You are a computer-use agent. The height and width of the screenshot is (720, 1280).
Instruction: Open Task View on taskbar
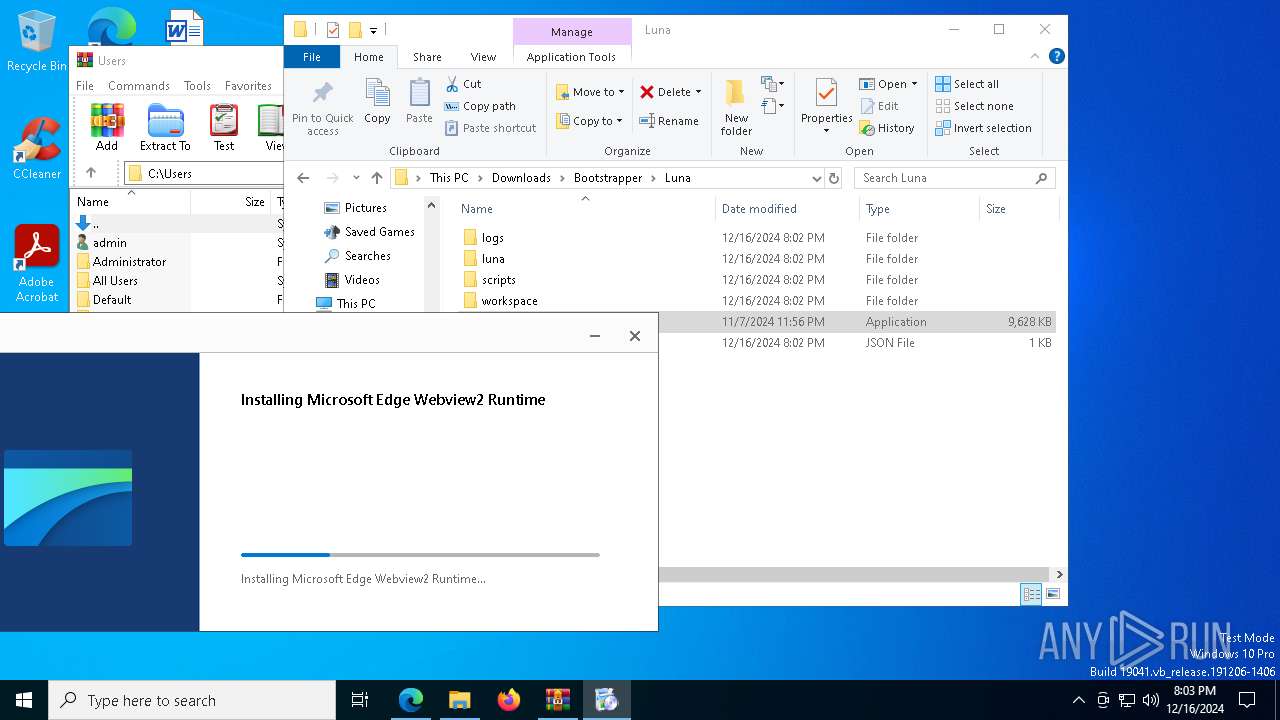[360, 700]
